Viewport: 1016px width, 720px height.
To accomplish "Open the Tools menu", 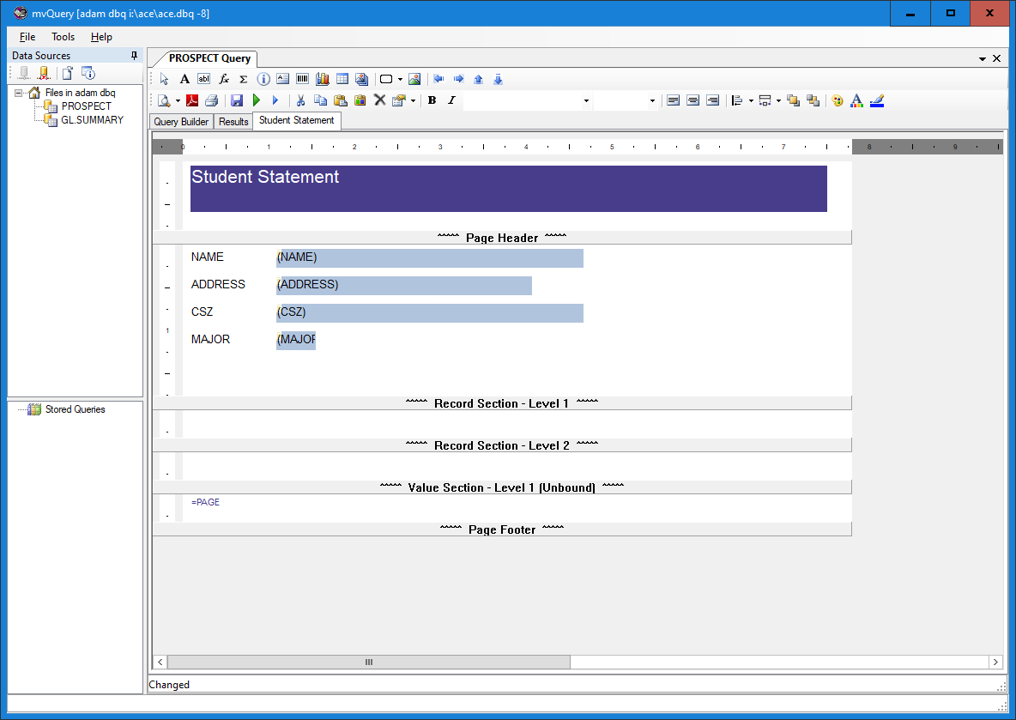I will point(63,37).
